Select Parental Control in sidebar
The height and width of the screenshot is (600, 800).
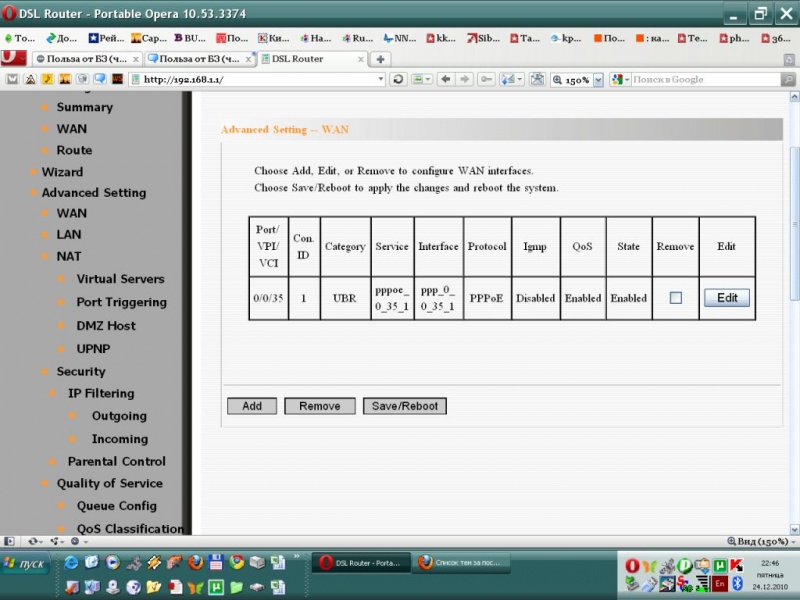coord(116,461)
